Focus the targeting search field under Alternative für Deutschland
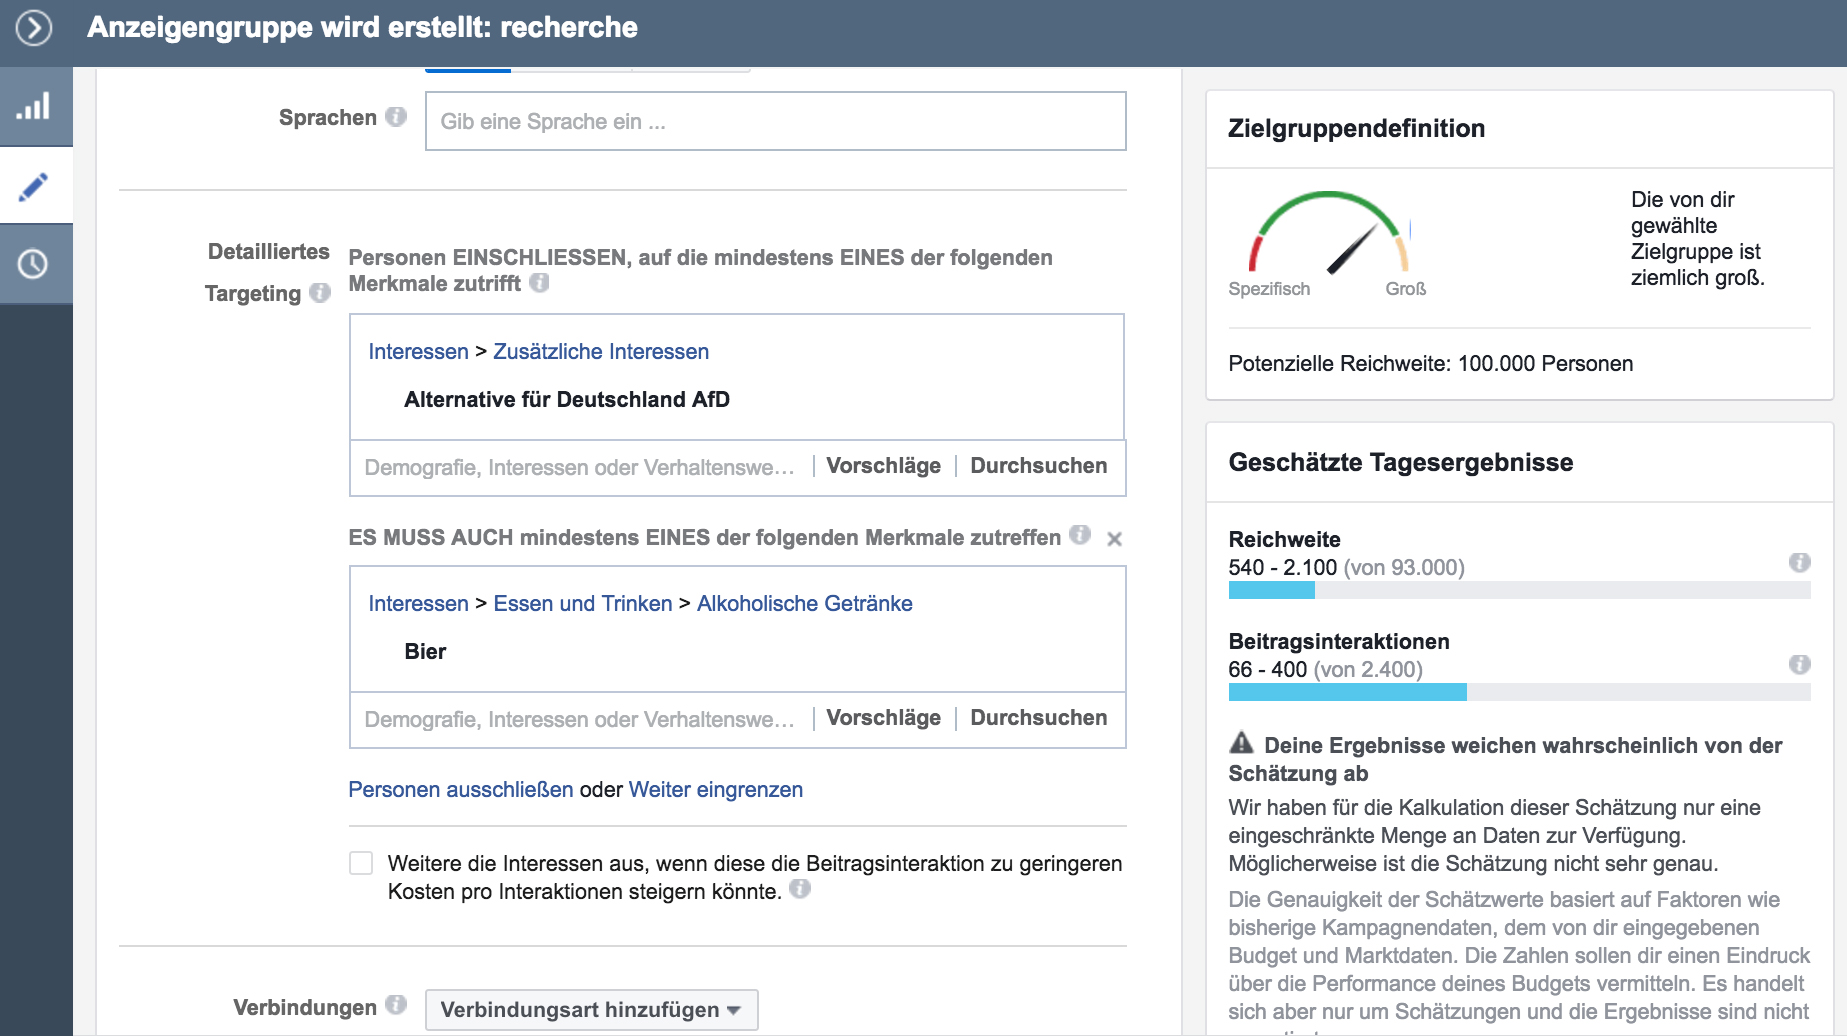Image resolution: width=1847 pixels, height=1036 pixels. coord(580,467)
